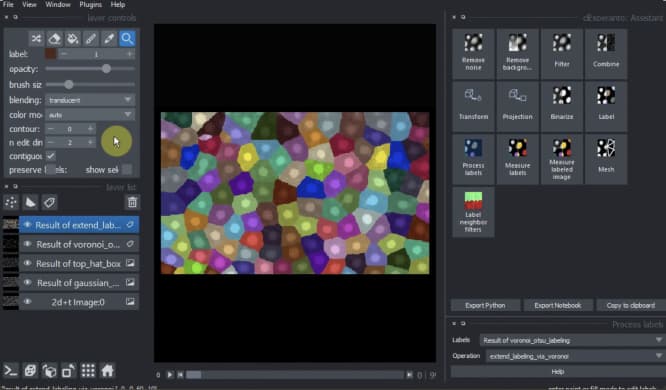The width and height of the screenshot is (666, 390).
Task: Toggle grid mode view
Action: pyautogui.click(x=88, y=371)
